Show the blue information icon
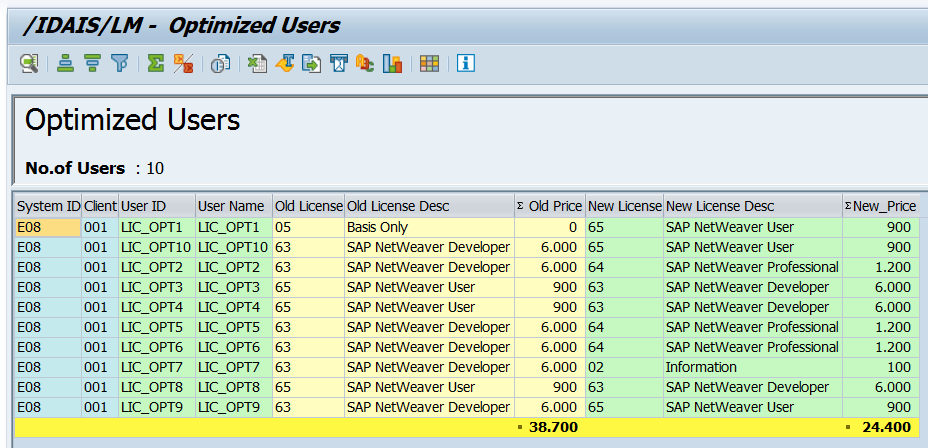The height and width of the screenshot is (448, 928). click(x=466, y=63)
